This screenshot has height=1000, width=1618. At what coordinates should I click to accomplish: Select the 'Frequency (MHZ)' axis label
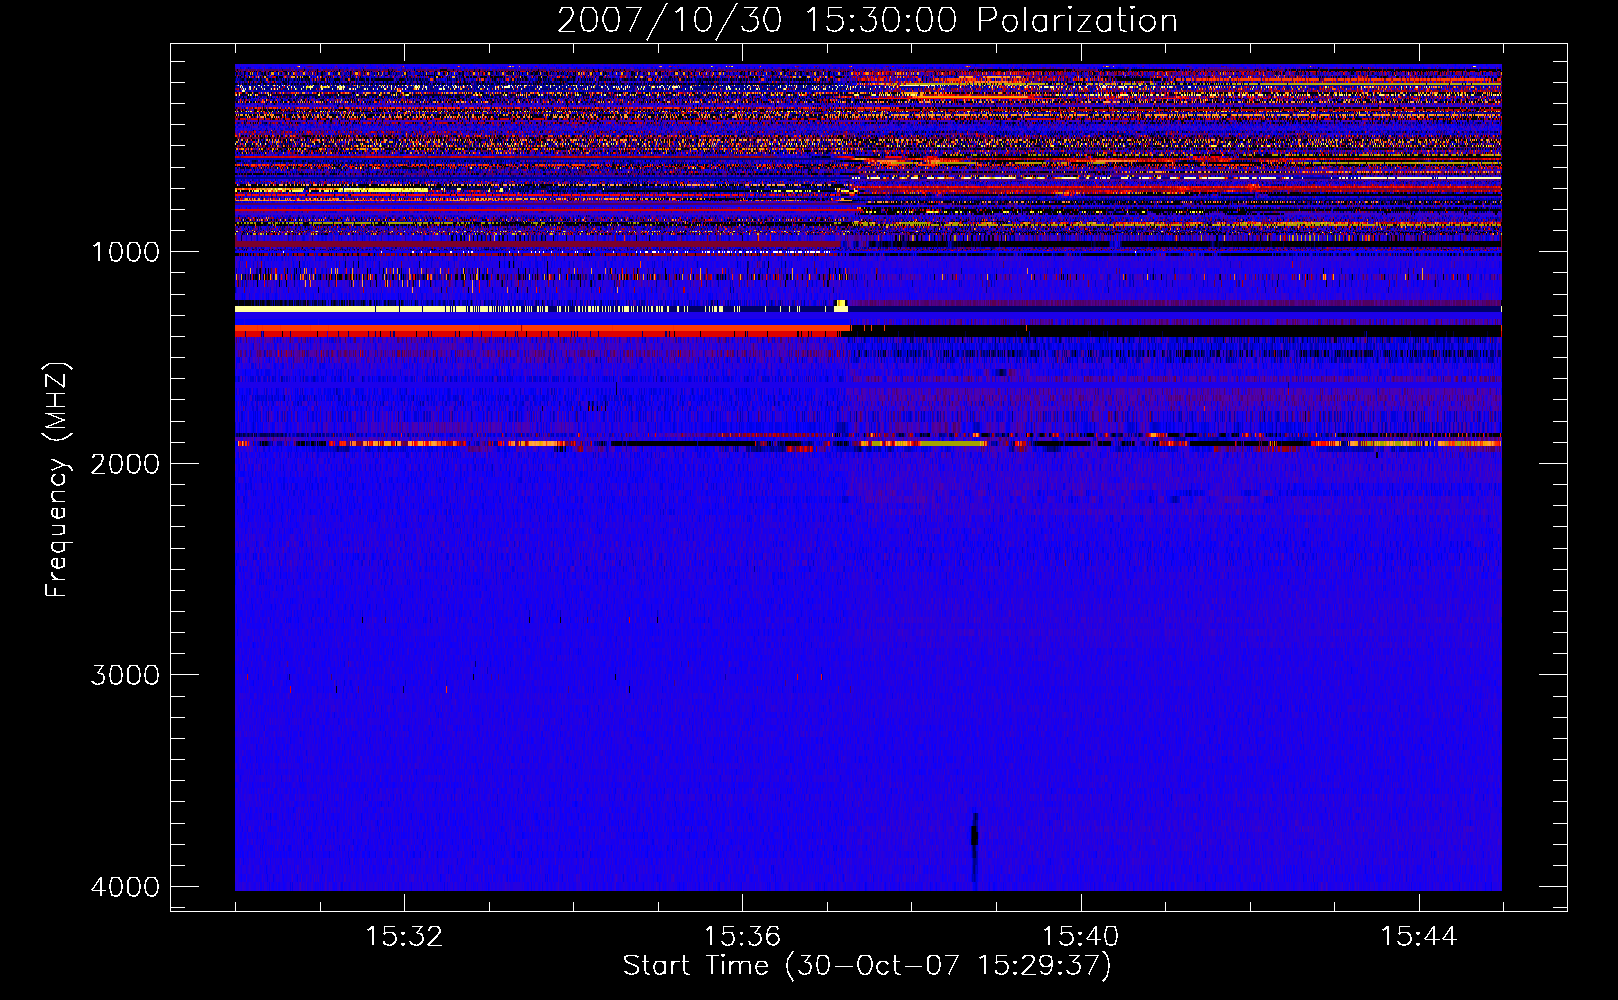[58, 480]
